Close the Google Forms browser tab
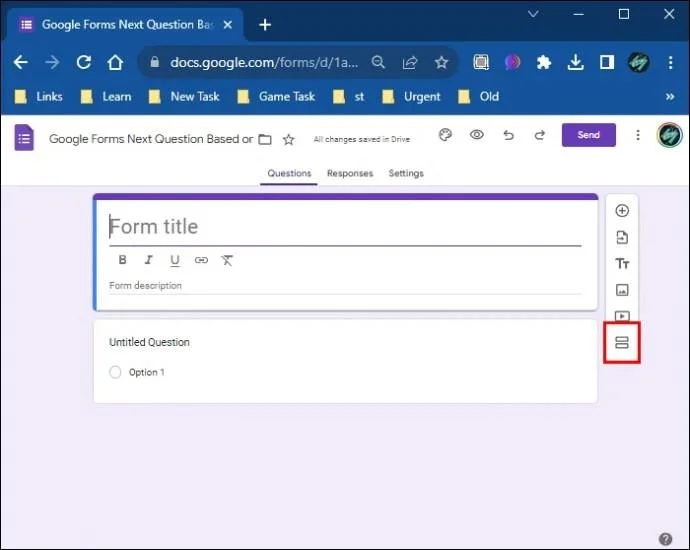The image size is (690, 550). pyautogui.click(x=228, y=25)
